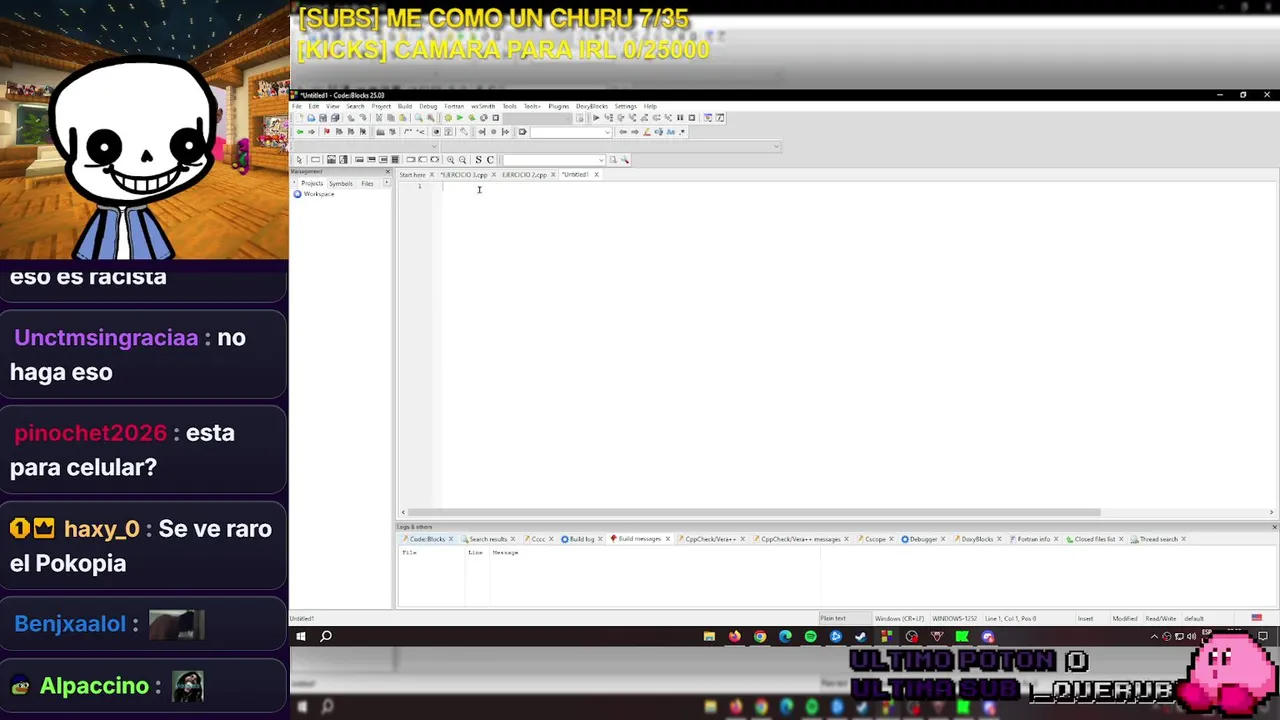Image resolution: width=1280 pixels, height=720 pixels.
Task: Open the code completion scope dropdown
Action: click(365, 146)
